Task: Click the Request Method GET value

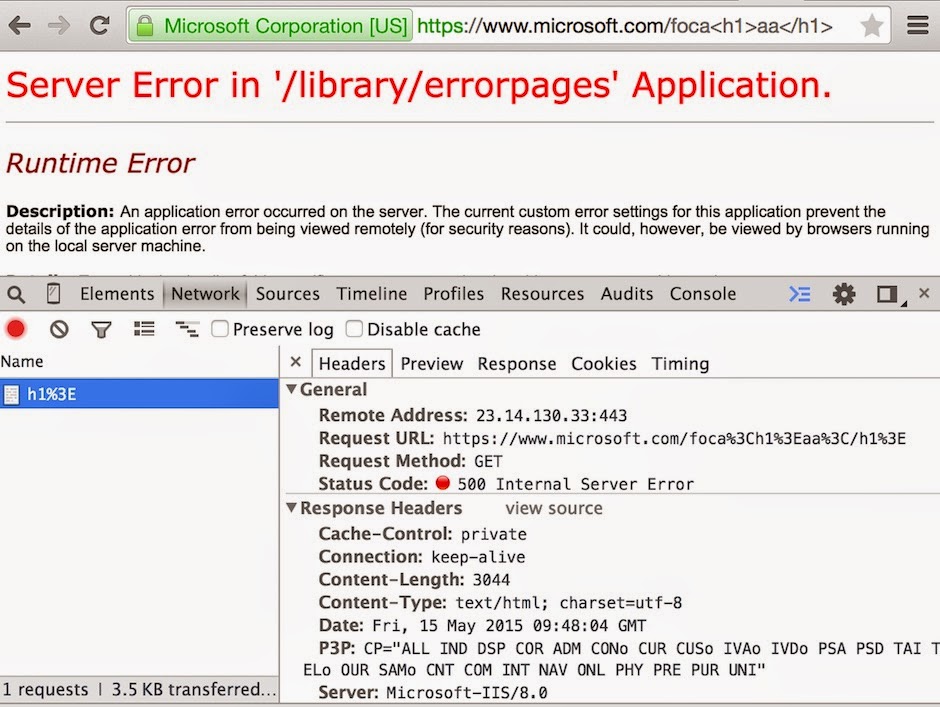Action: tap(488, 461)
